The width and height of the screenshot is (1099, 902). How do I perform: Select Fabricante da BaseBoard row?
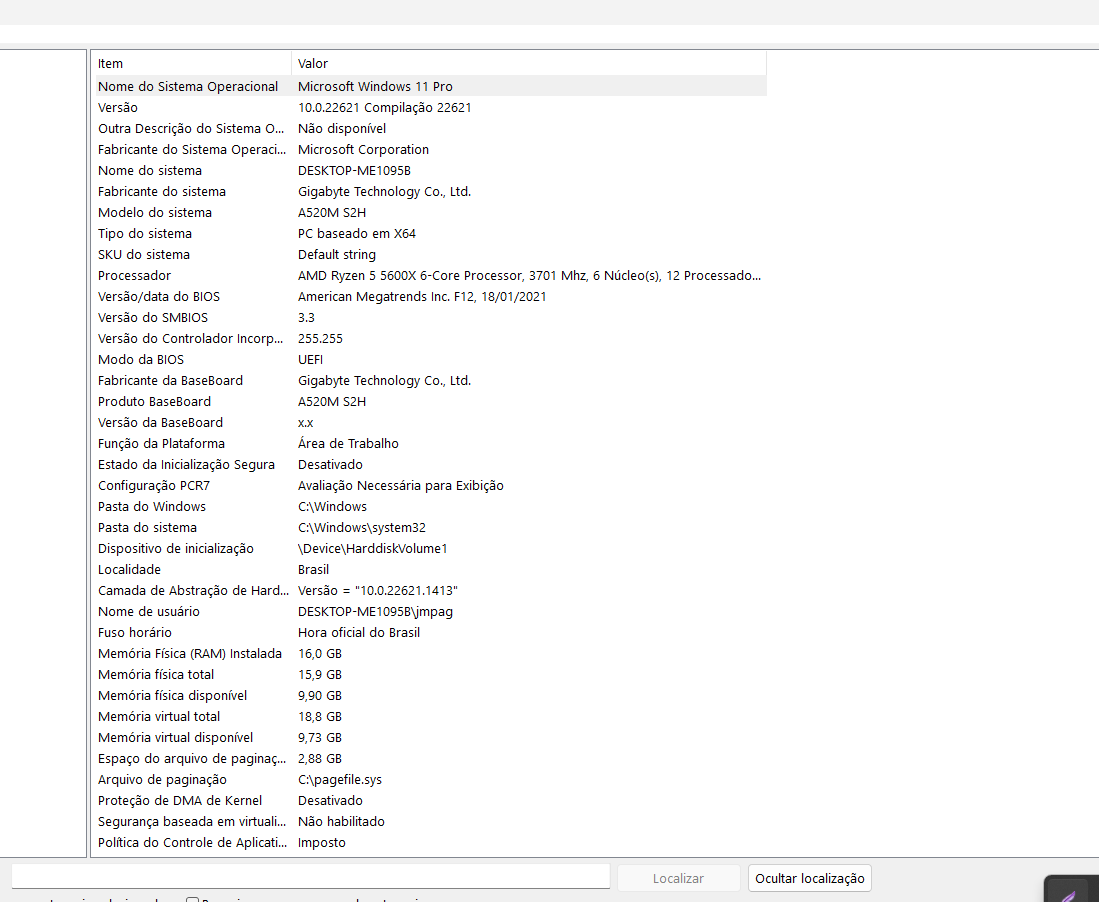(430, 381)
